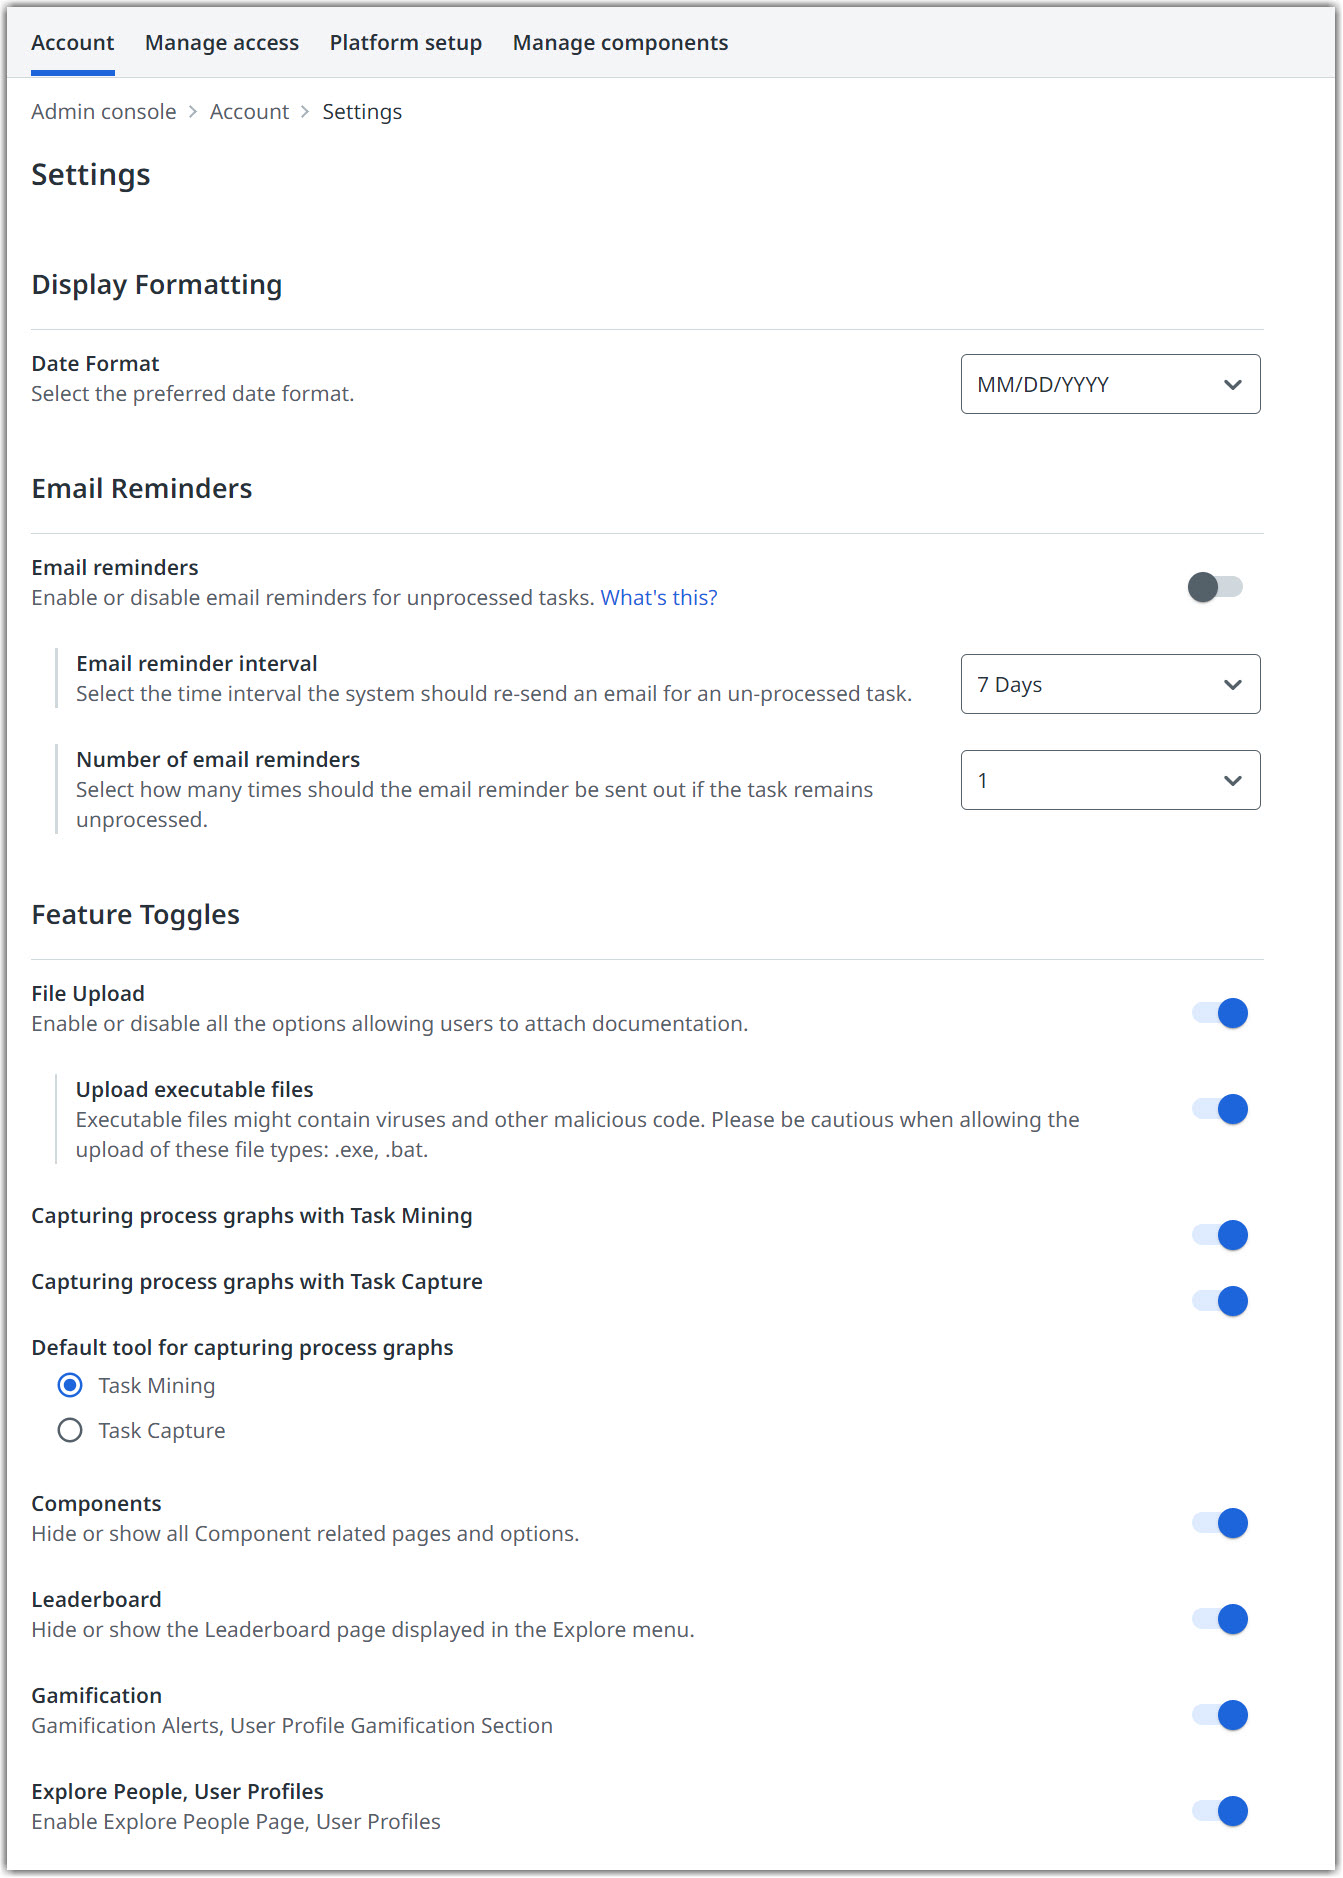
Task: Switch off the Components toggle
Action: pos(1220,1523)
